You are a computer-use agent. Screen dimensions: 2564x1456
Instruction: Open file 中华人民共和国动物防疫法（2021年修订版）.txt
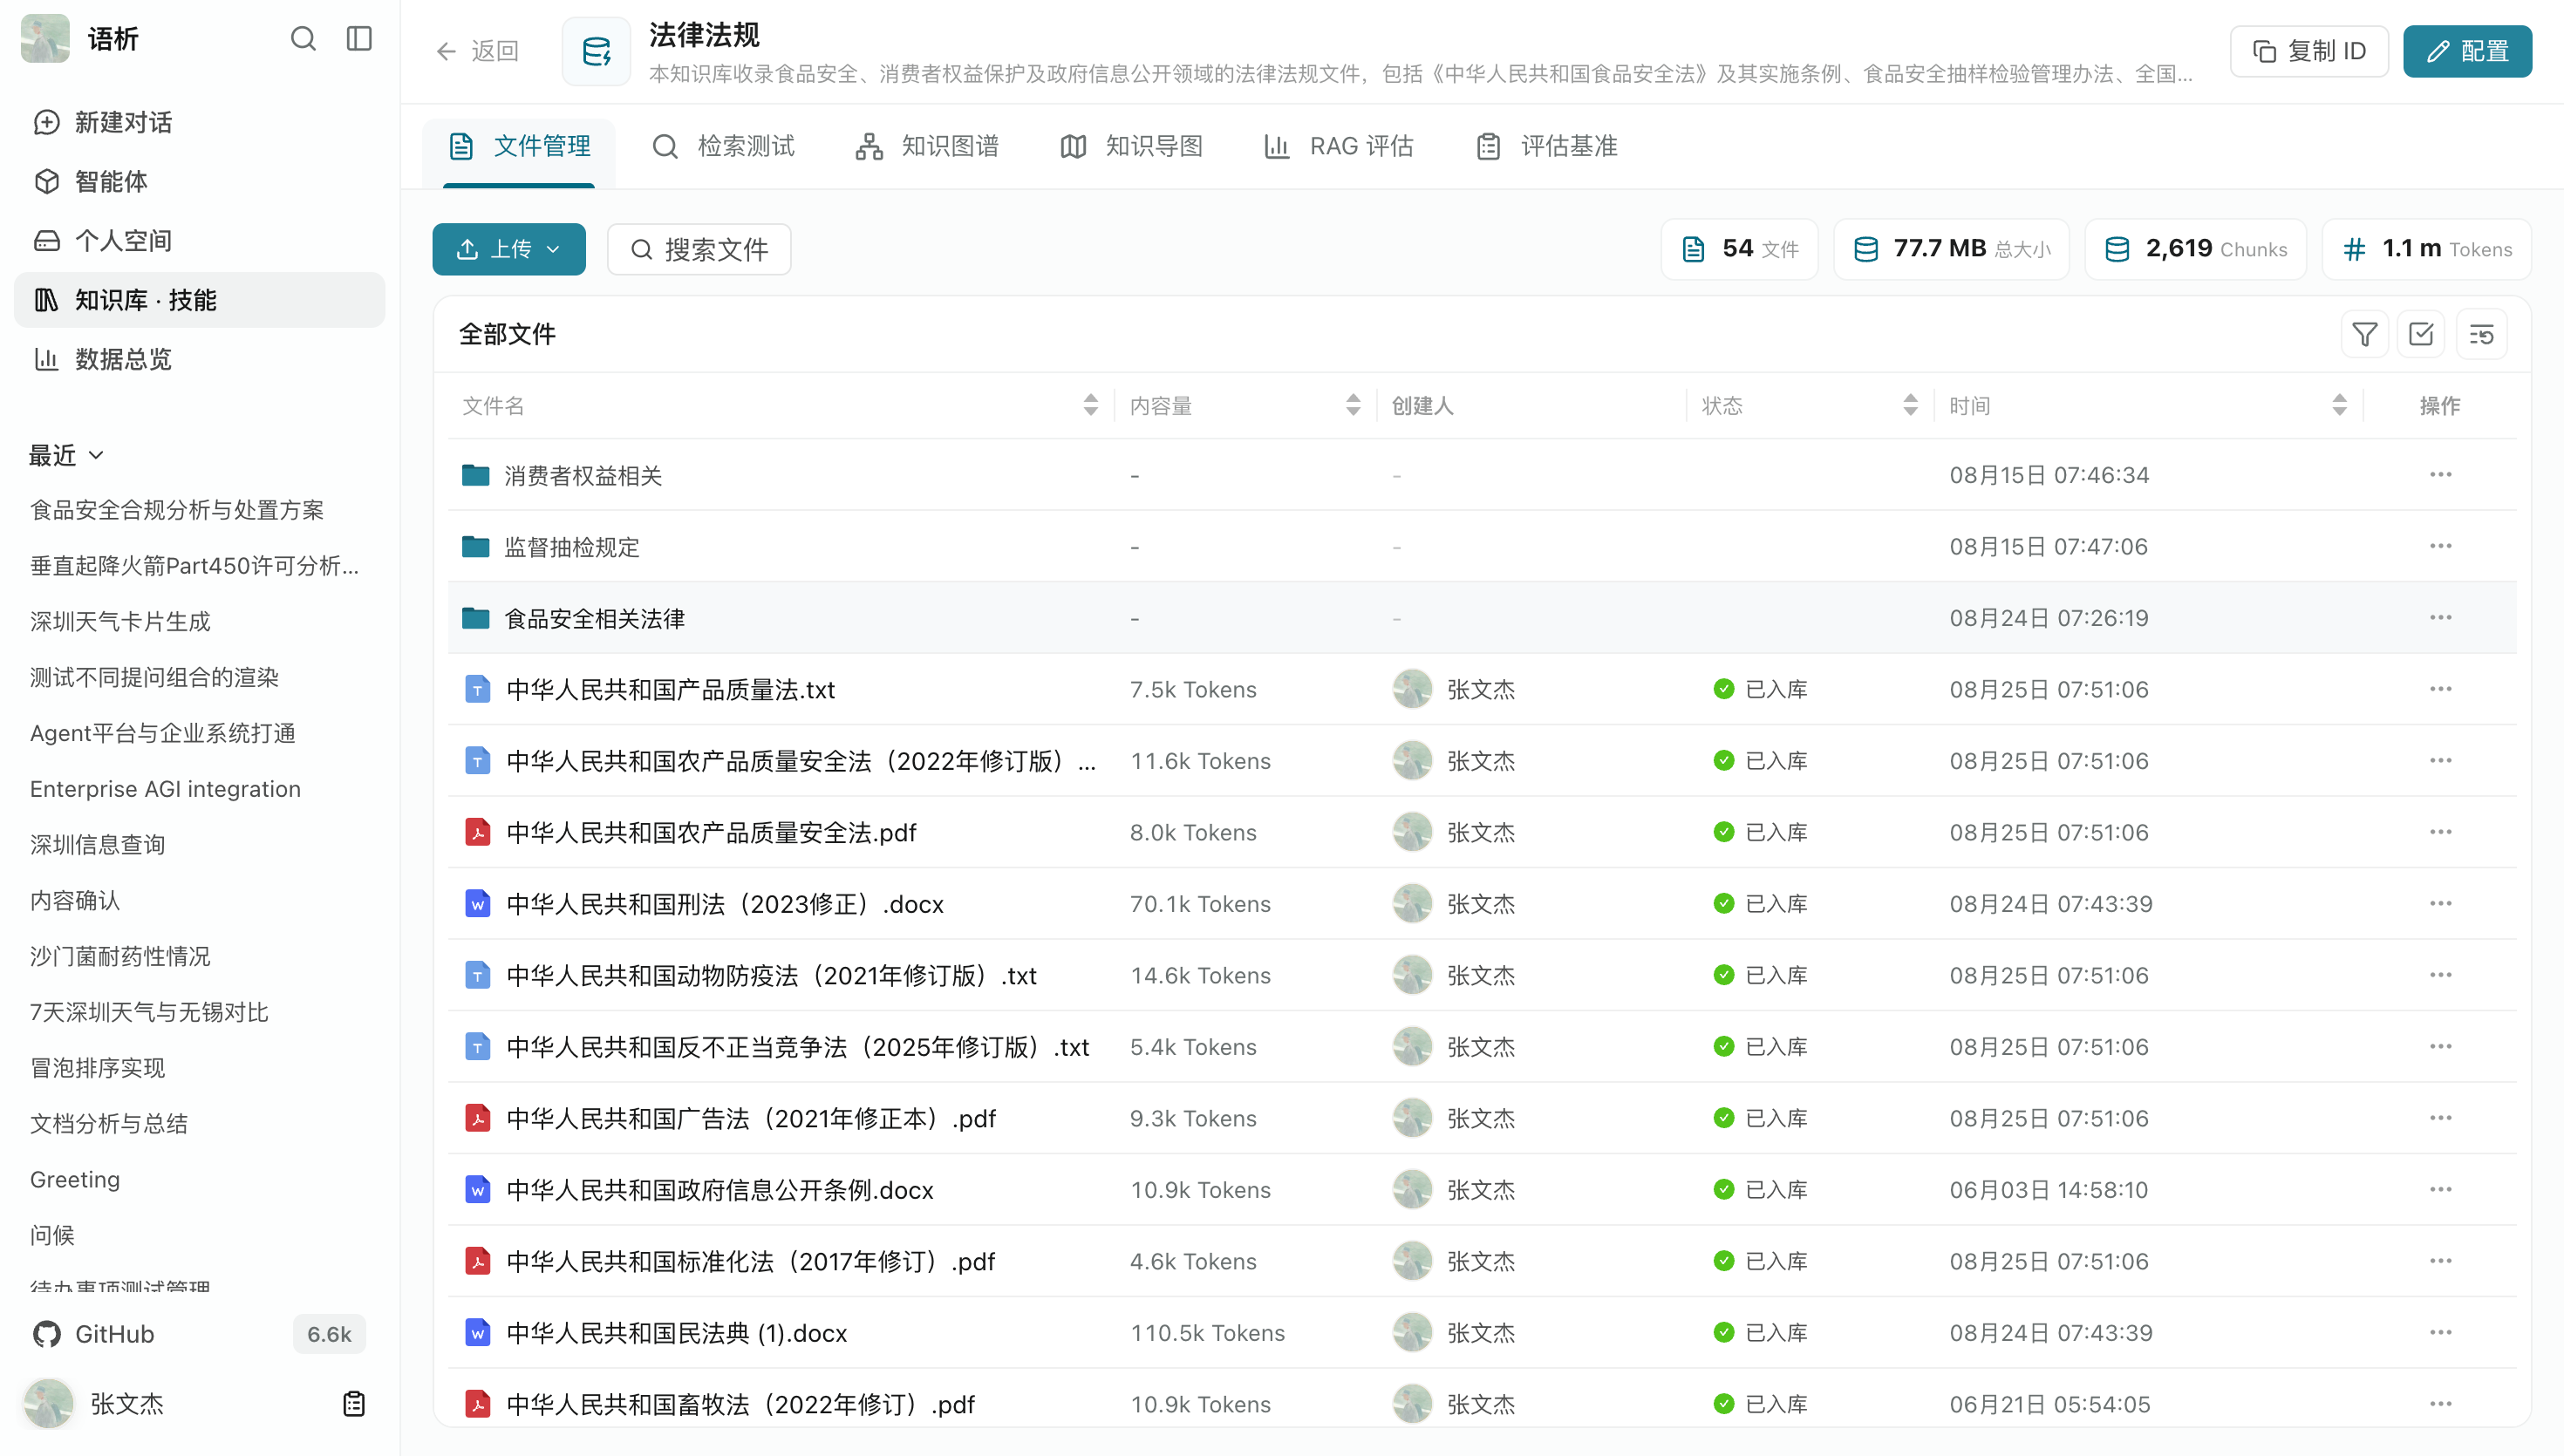772,975
